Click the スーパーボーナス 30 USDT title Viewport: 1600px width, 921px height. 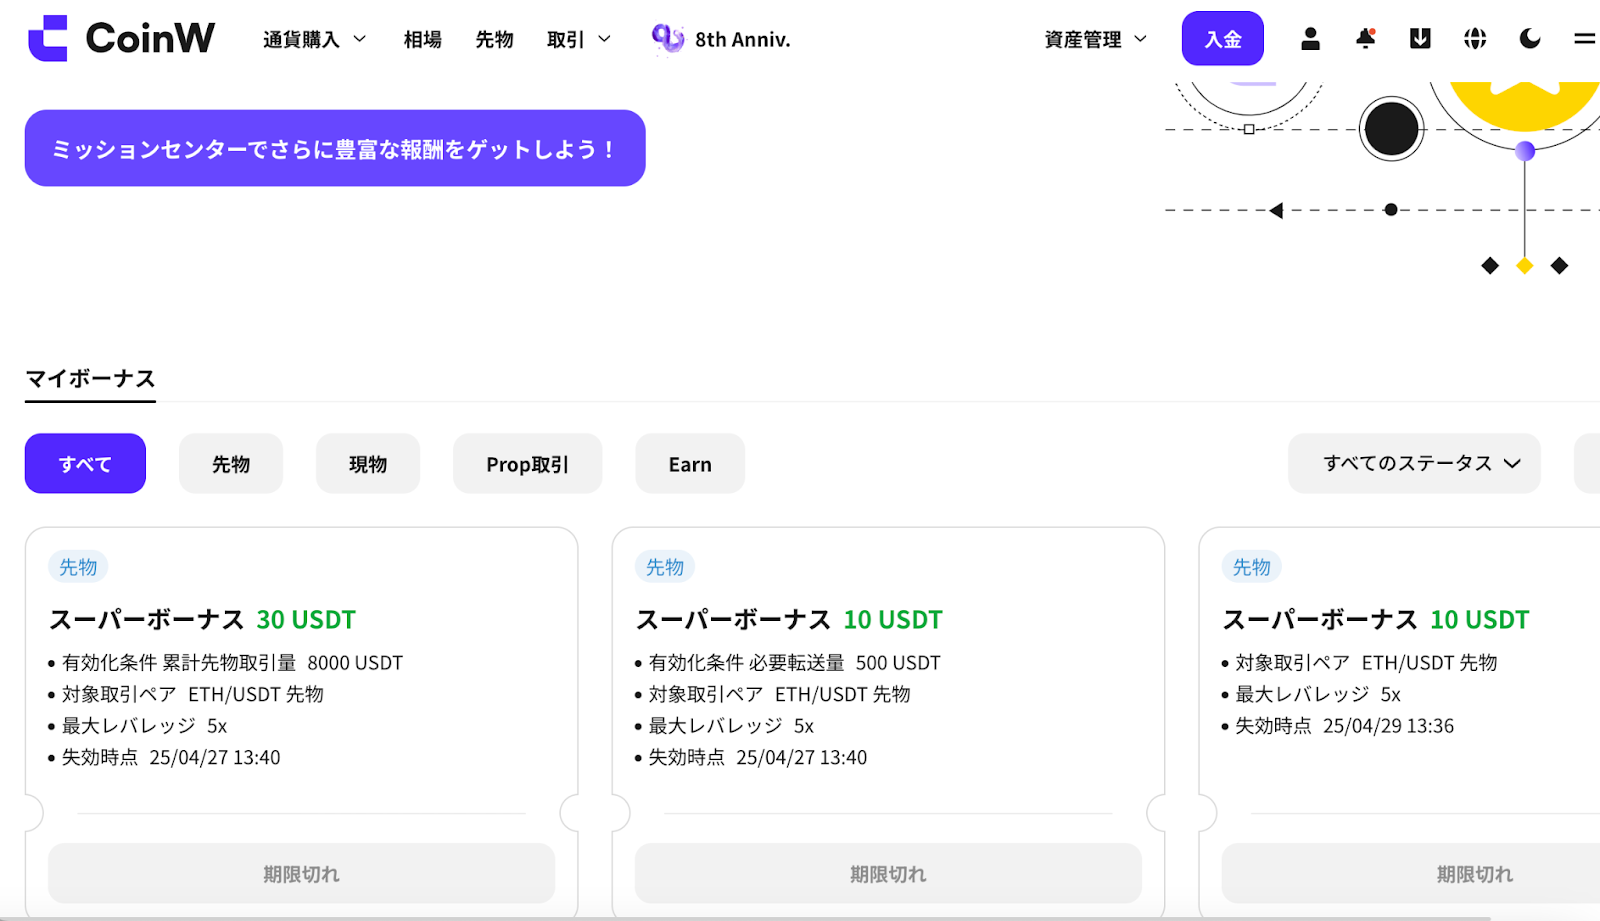point(203,620)
